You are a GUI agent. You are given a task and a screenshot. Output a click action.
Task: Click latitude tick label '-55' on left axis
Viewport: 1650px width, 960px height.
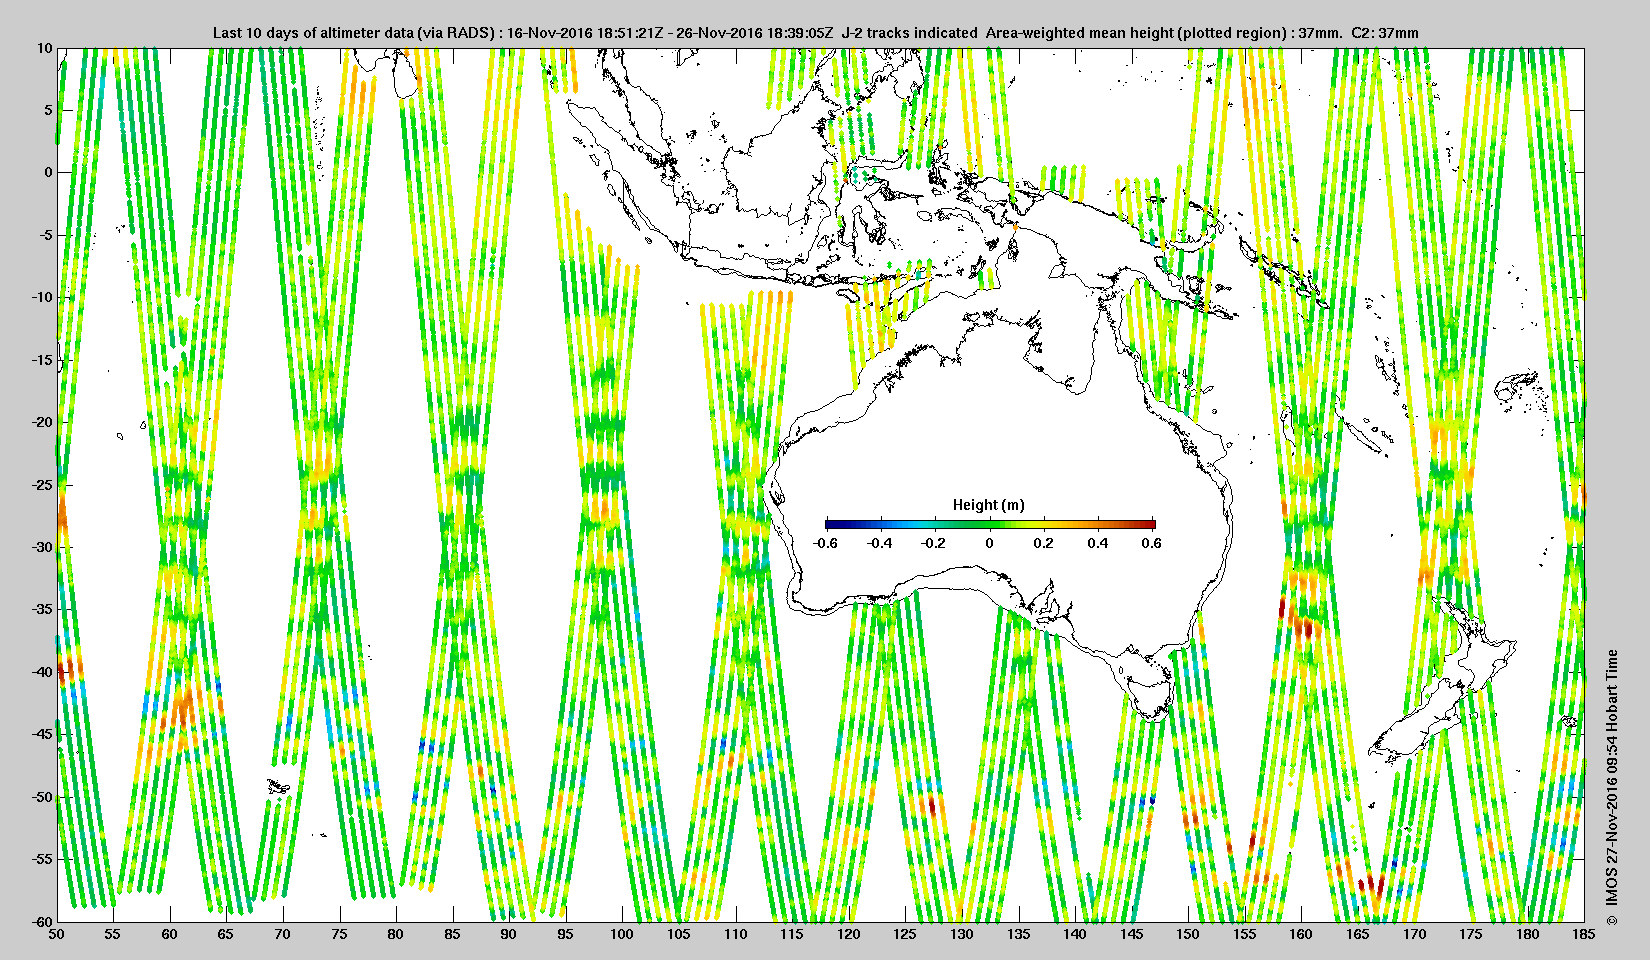(x=42, y=859)
